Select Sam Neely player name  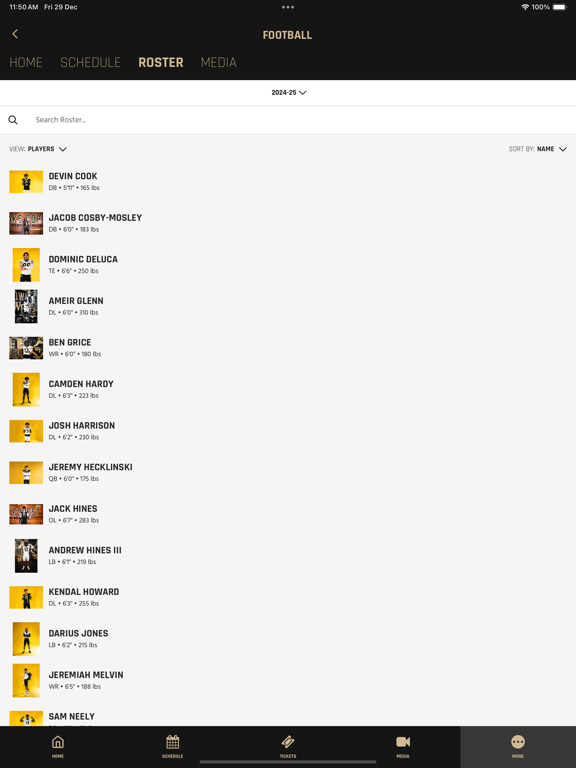tap(72, 717)
